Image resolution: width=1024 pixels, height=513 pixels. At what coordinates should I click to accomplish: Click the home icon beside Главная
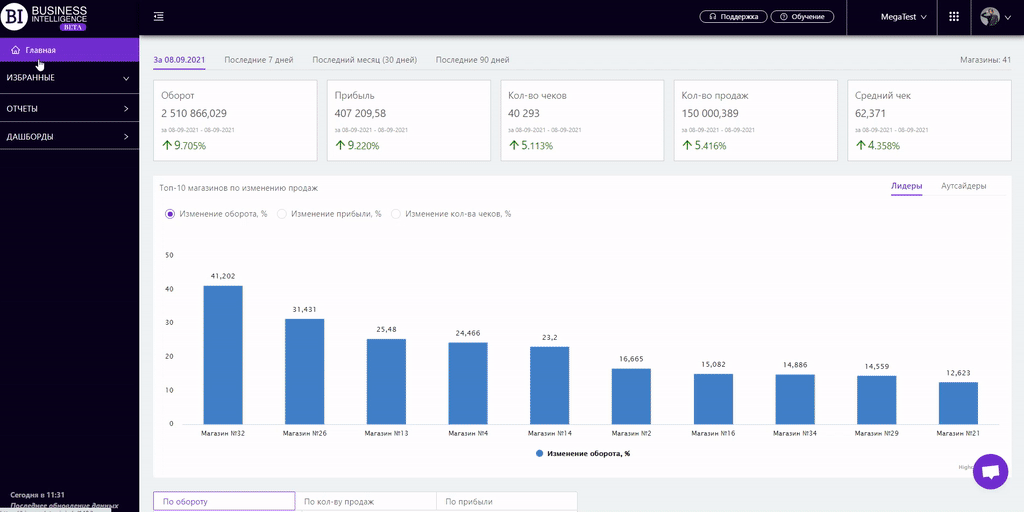pyautogui.click(x=15, y=50)
